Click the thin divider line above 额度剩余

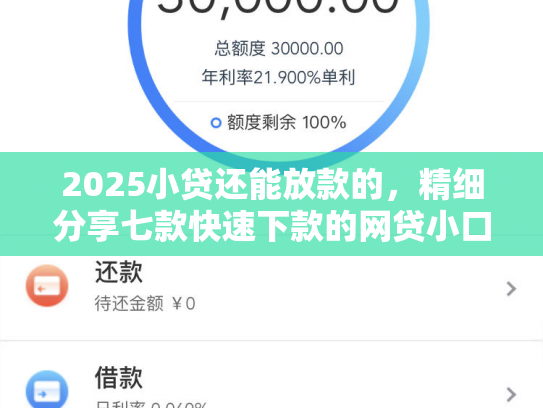(279, 101)
